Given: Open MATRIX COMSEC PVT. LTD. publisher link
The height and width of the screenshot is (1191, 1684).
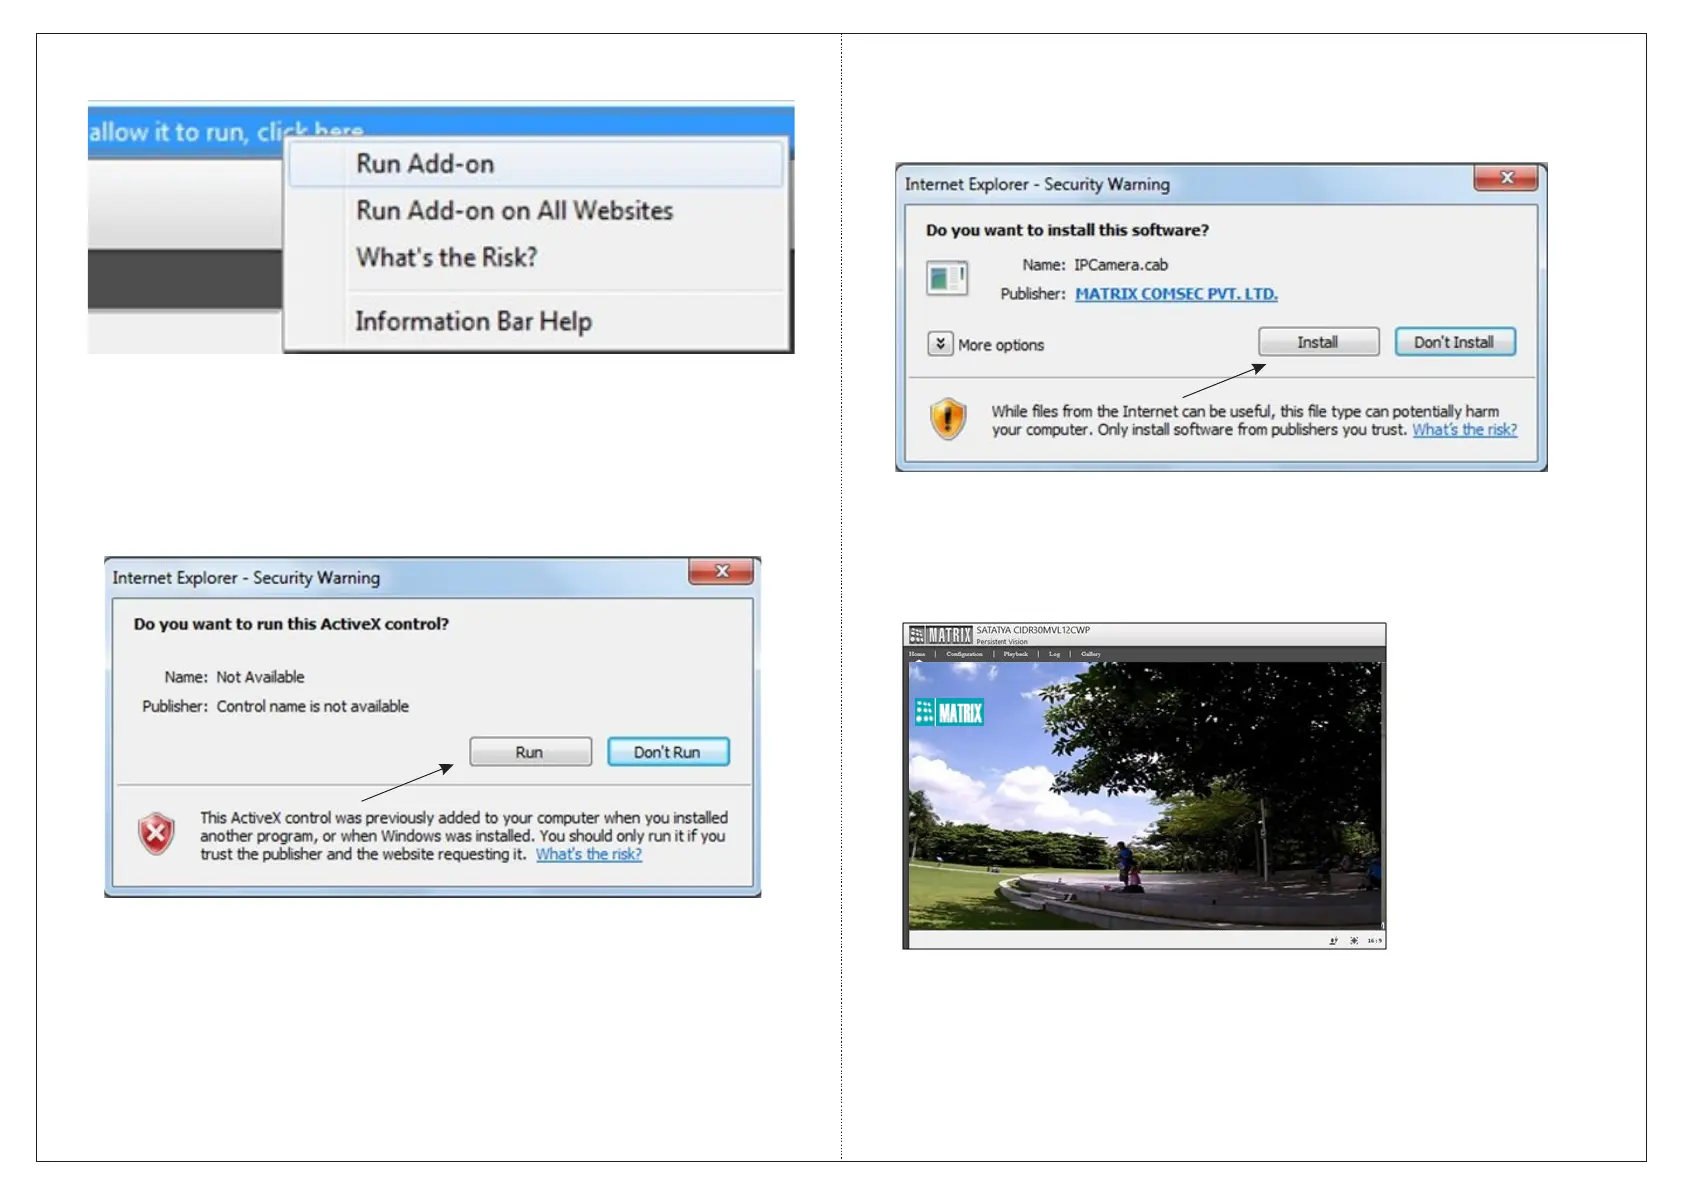Looking at the screenshot, I should 1176,294.
